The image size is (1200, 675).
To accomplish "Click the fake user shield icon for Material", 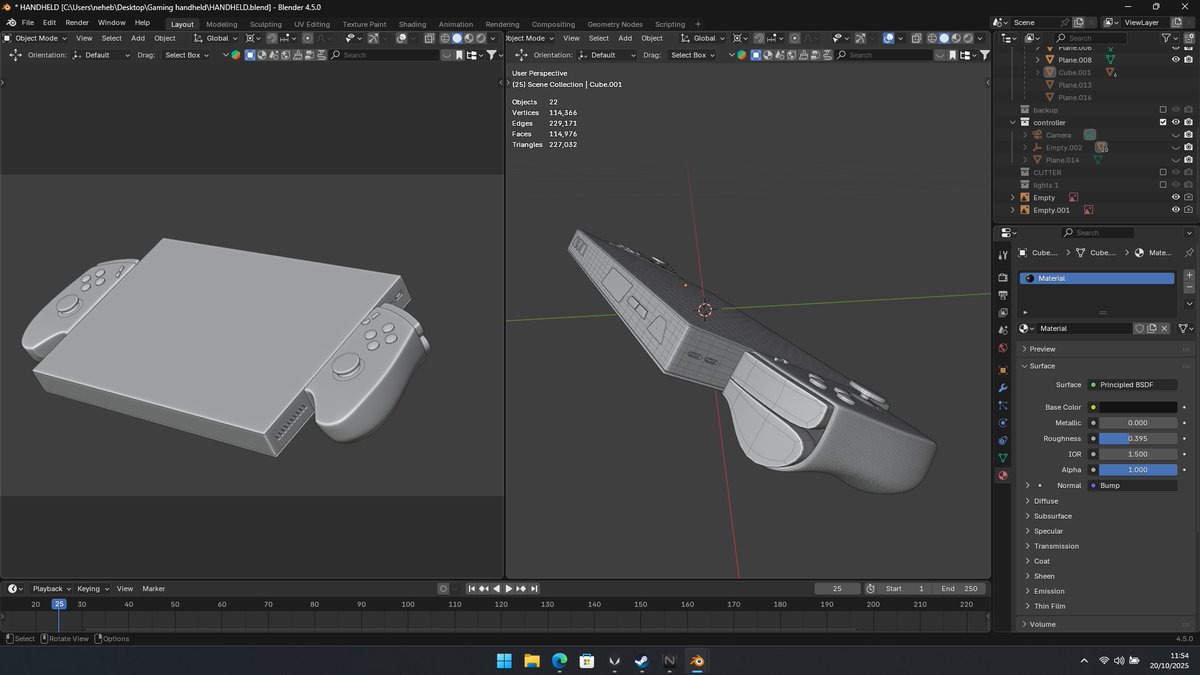I will pyautogui.click(x=1139, y=328).
